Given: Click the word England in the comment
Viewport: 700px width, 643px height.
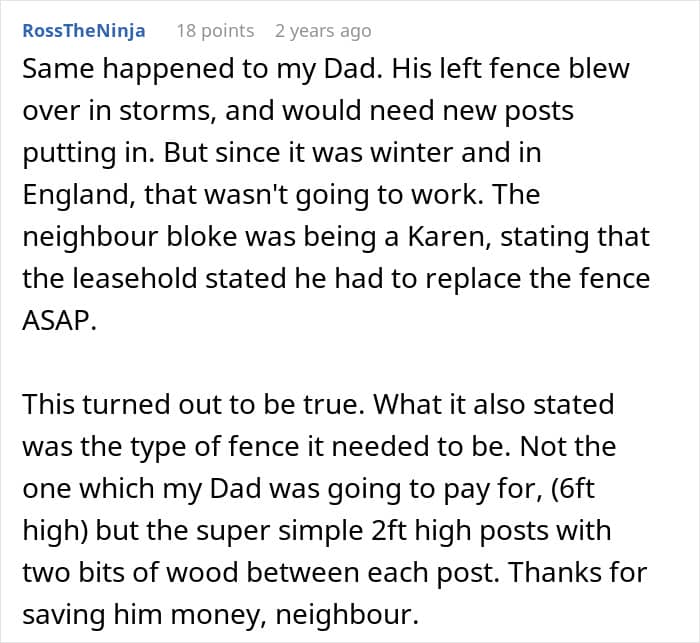Looking at the screenshot, I should click(79, 195).
